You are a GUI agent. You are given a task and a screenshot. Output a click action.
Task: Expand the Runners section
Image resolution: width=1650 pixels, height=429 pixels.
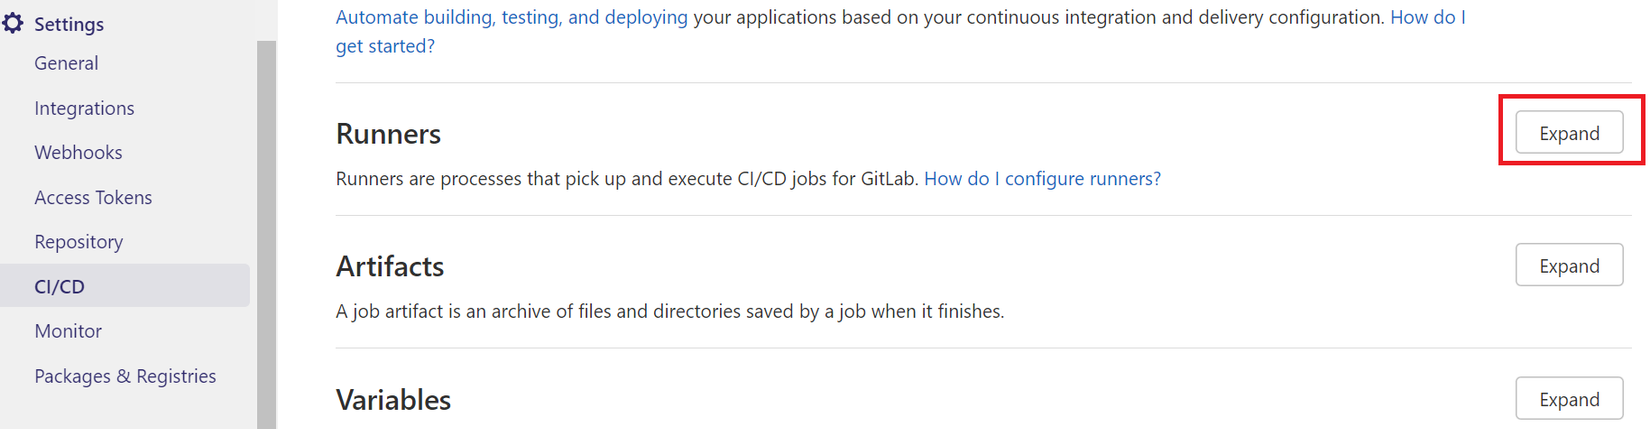pyautogui.click(x=1568, y=133)
